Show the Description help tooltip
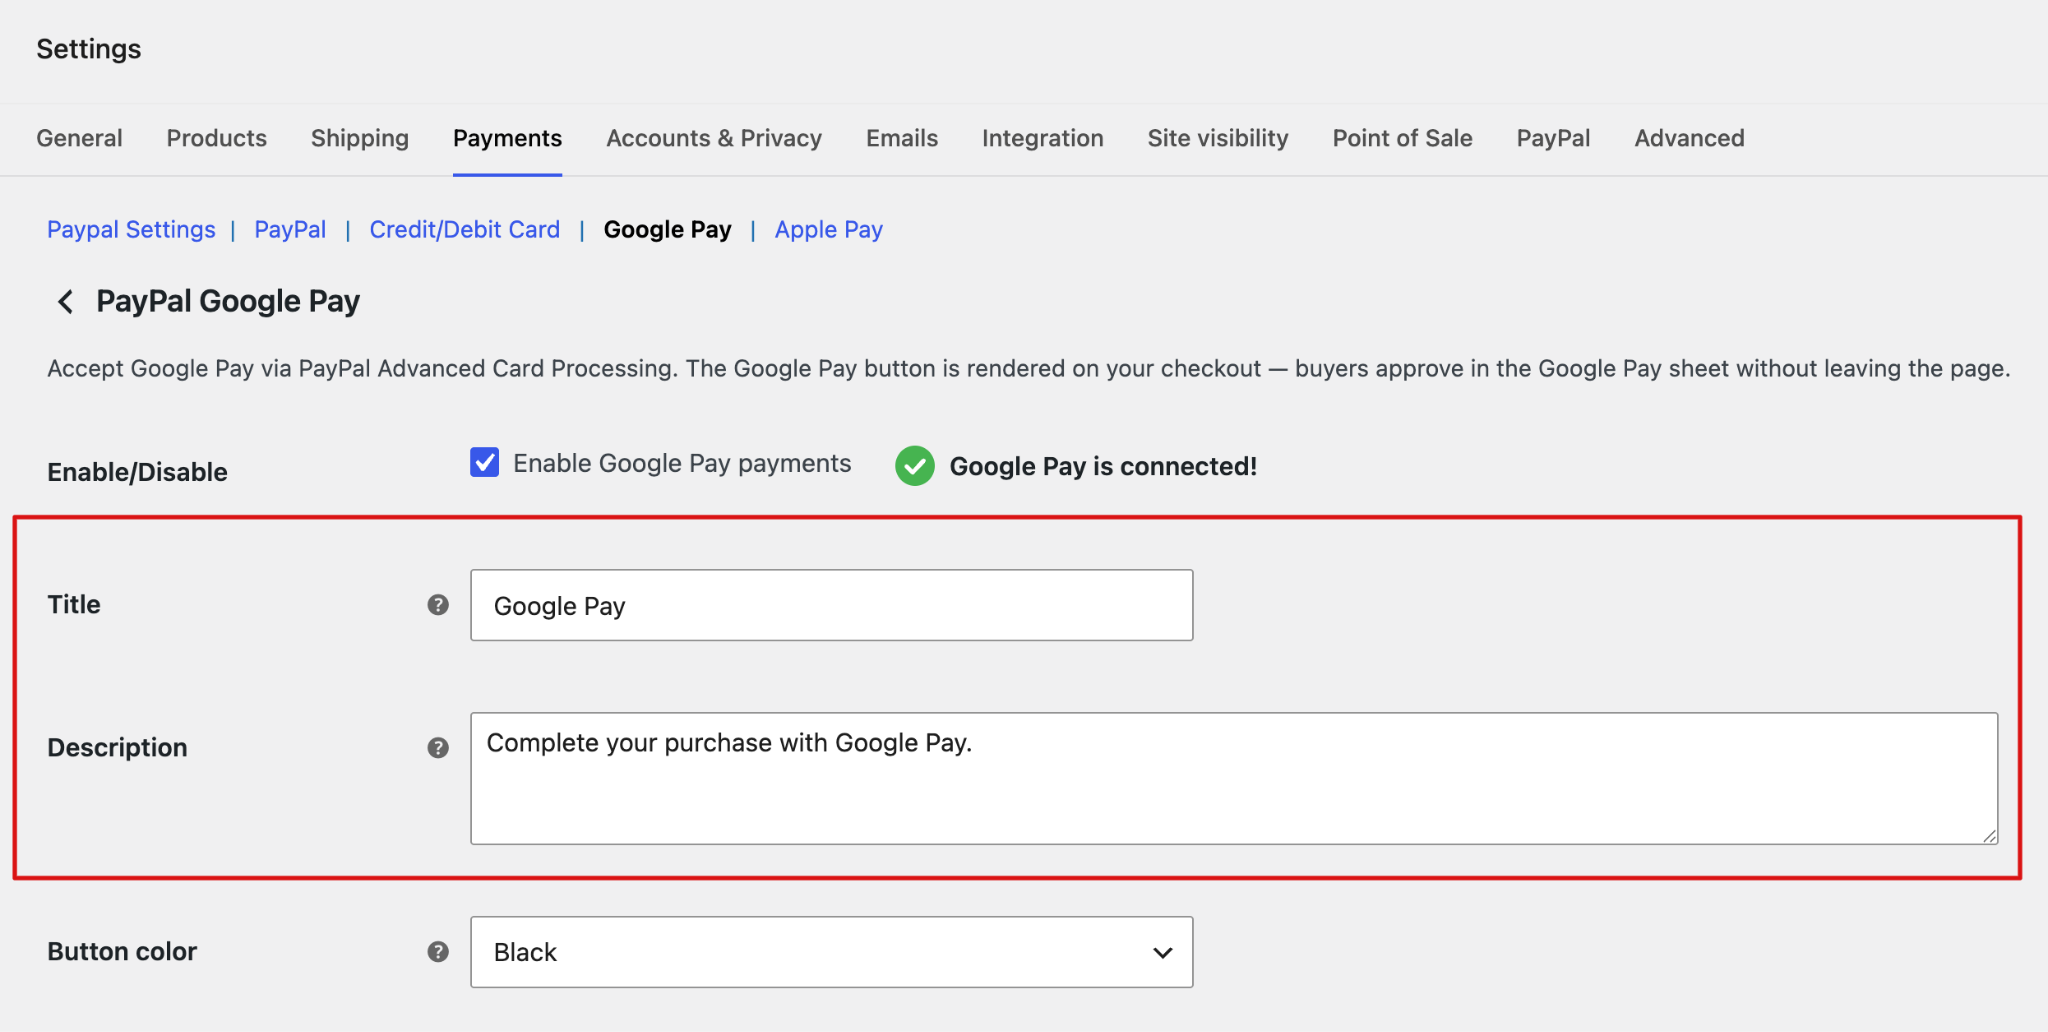Screen dimensions: 2048x1032 438,748
